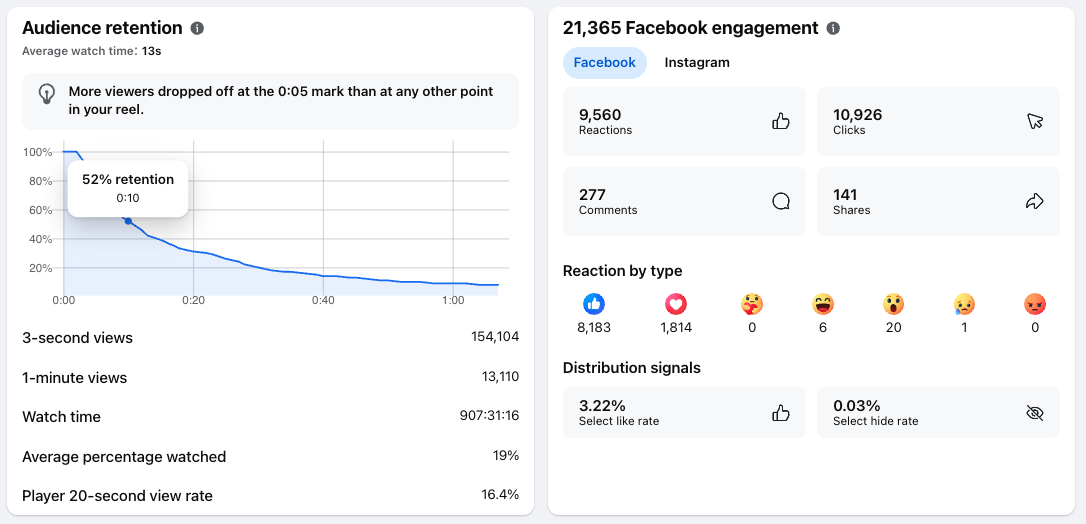Open the 9,560 Reactions card
This screenshot has width=1086, height=524.
point(684,121)
